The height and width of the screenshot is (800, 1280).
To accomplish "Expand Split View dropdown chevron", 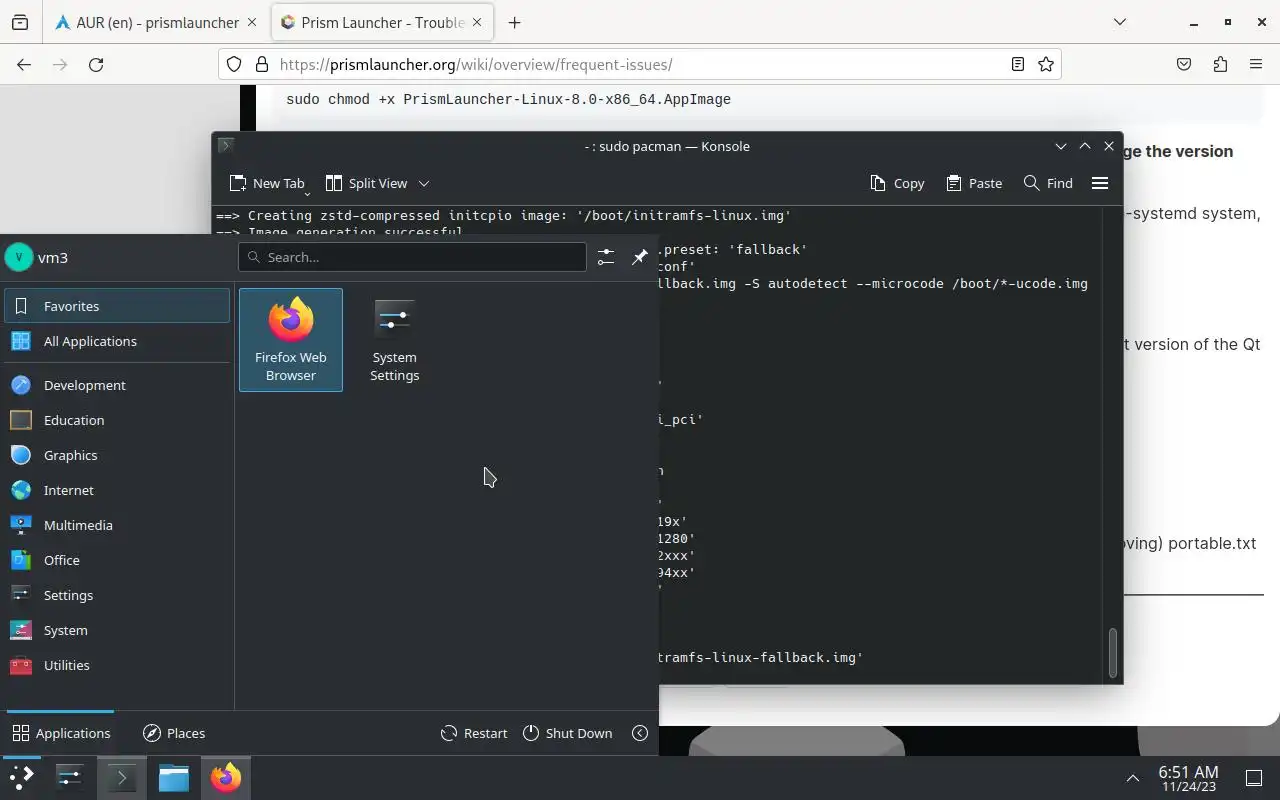I will 424,183.
